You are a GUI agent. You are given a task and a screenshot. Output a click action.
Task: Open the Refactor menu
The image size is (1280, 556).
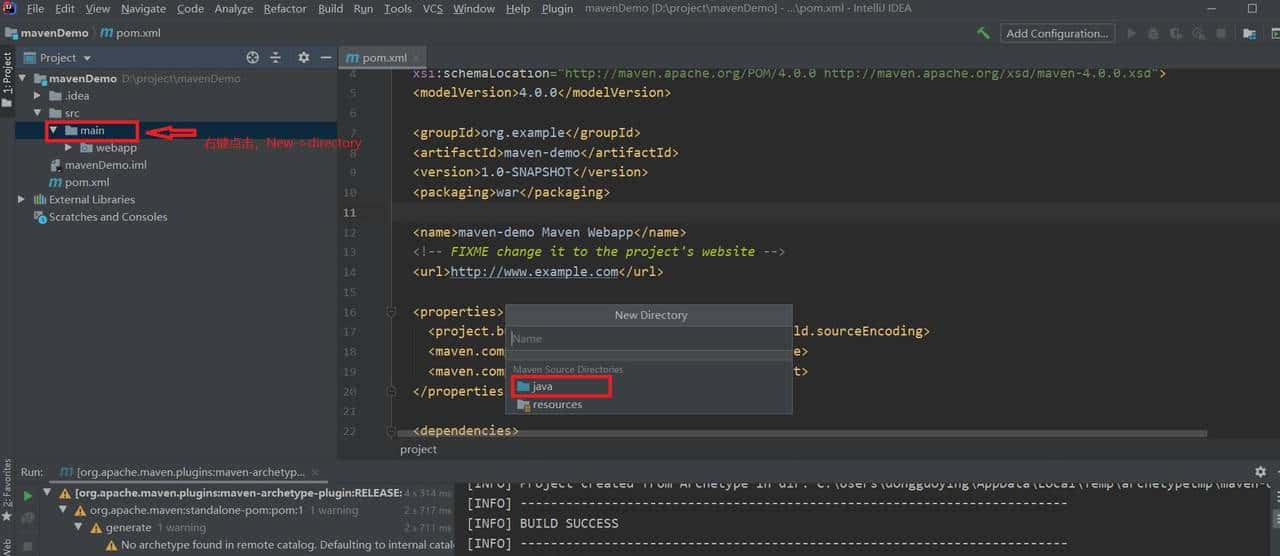pyautogui.click(x=285, y=8)
